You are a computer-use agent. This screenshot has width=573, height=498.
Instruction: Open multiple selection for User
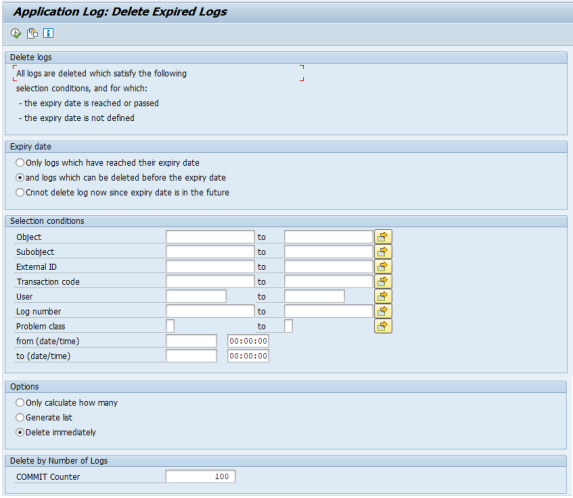pos(383,296)
